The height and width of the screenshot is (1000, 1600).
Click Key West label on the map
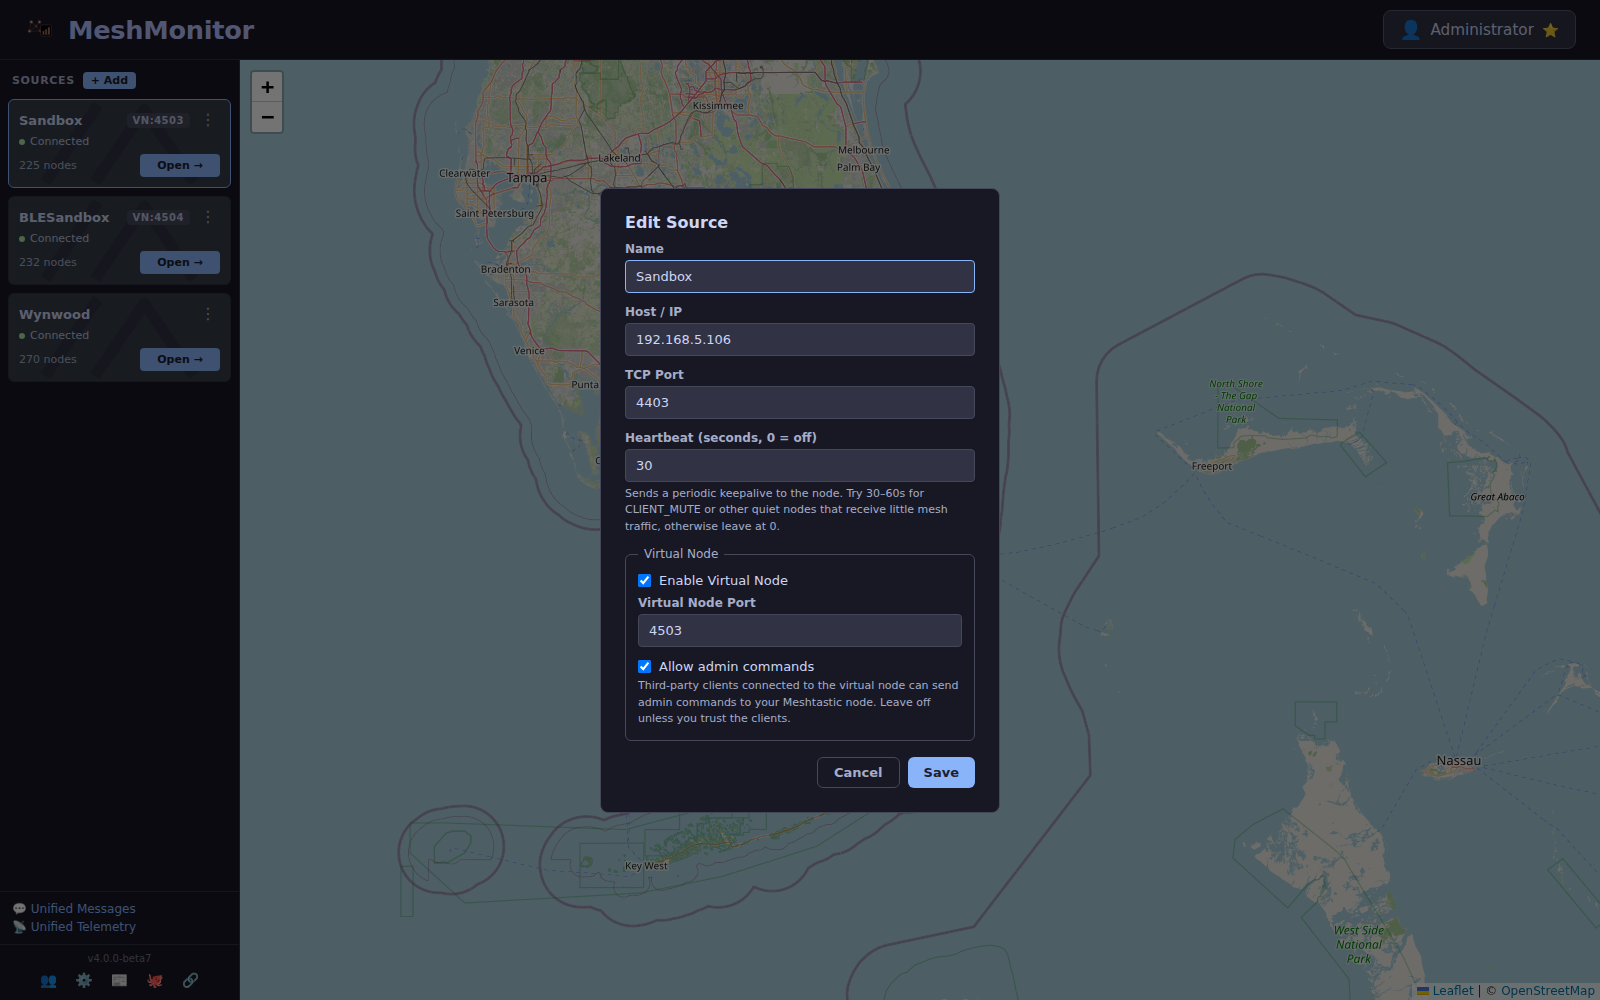point(646,866)
